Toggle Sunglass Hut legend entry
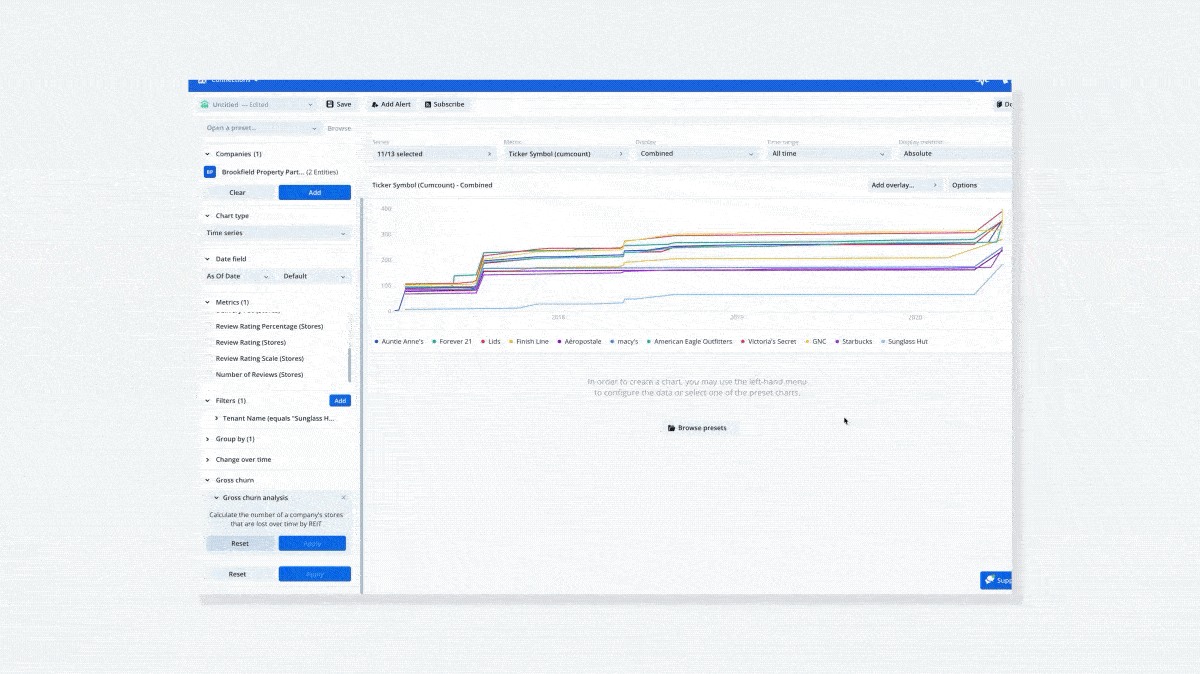The width and height of the screenshot is (1200, 674). coord(905,341)
